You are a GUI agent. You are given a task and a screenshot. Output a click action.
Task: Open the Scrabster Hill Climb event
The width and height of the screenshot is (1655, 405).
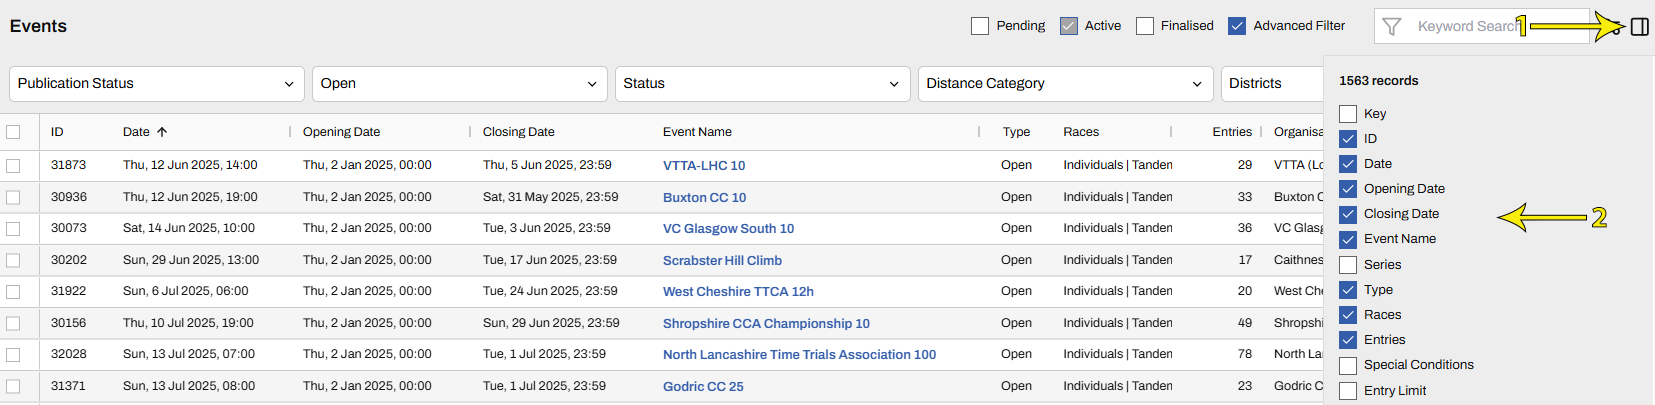pyautogui.click(x=722, y=261)
